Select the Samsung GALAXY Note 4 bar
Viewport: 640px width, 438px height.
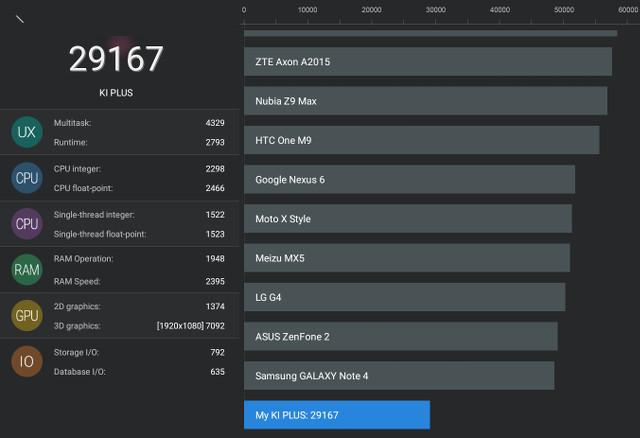coord(399,376)
